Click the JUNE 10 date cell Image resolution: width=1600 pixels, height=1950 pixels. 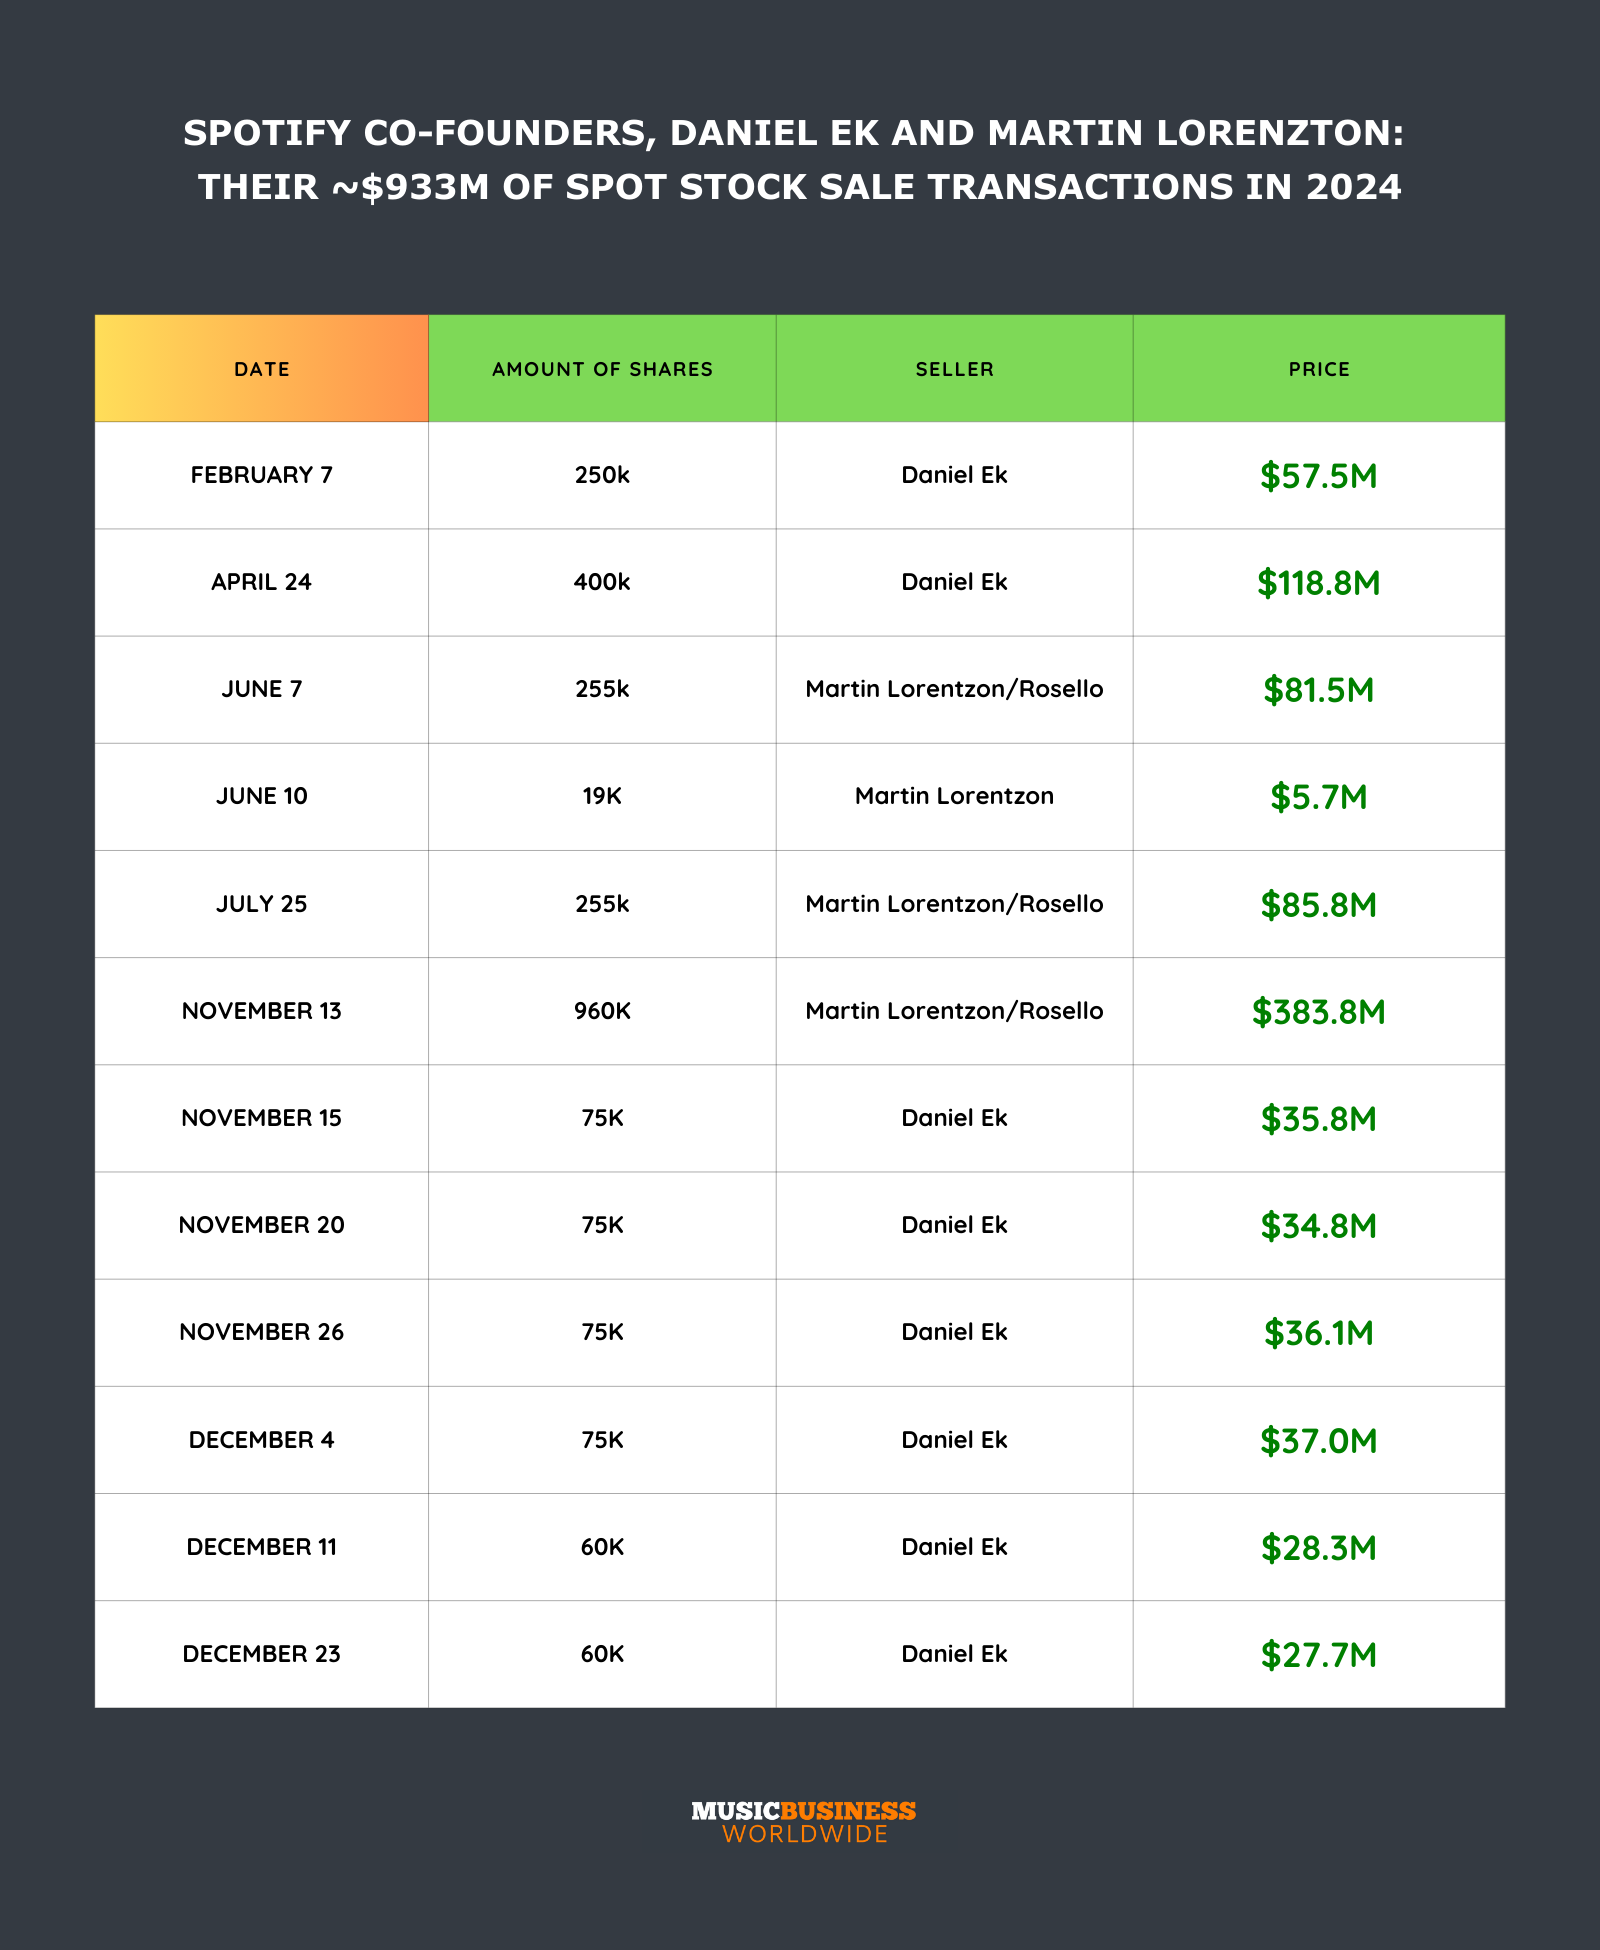pos(262,796)
